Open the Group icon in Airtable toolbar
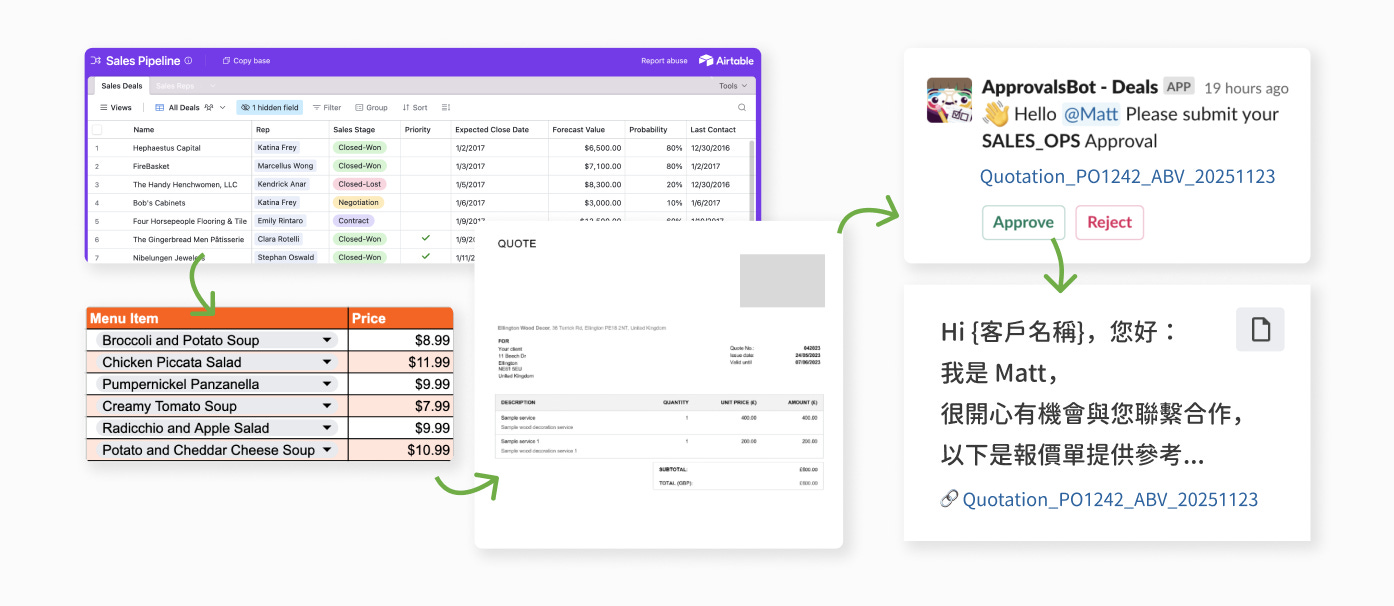The height and width of the screenshot is (606, 1394). pyautogui.click(x=371, y=107)
